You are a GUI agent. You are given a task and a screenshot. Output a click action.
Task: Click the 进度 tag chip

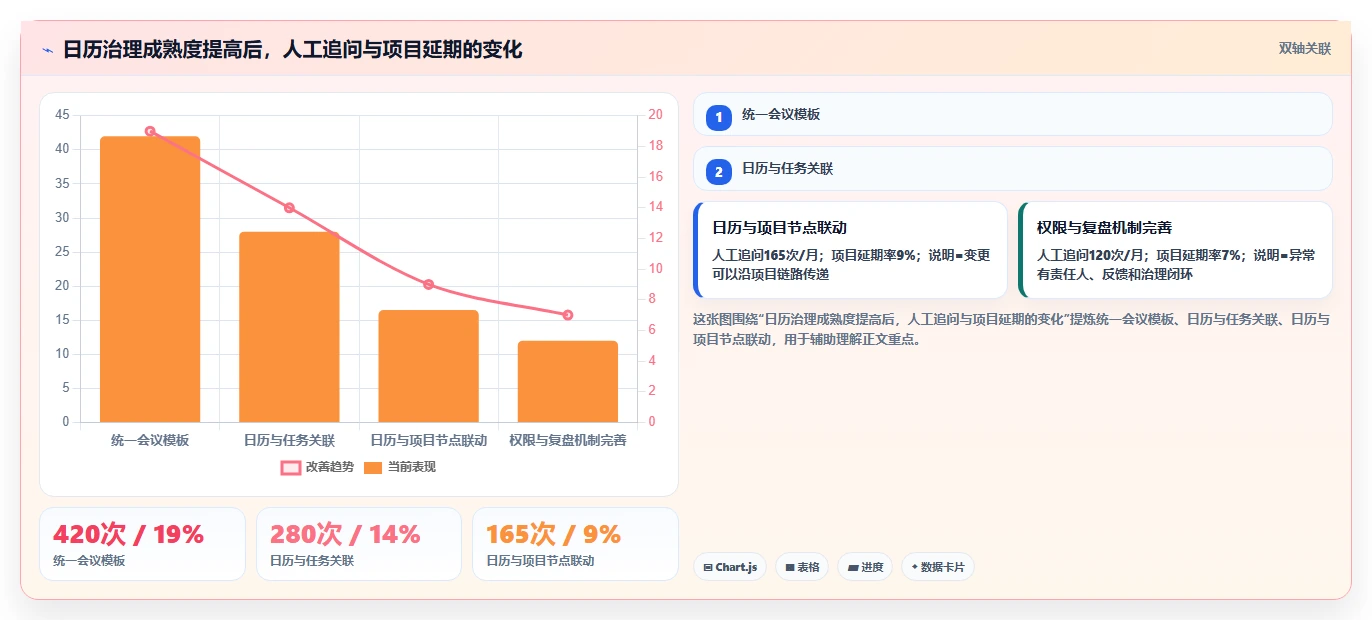(x=865, y=567)
